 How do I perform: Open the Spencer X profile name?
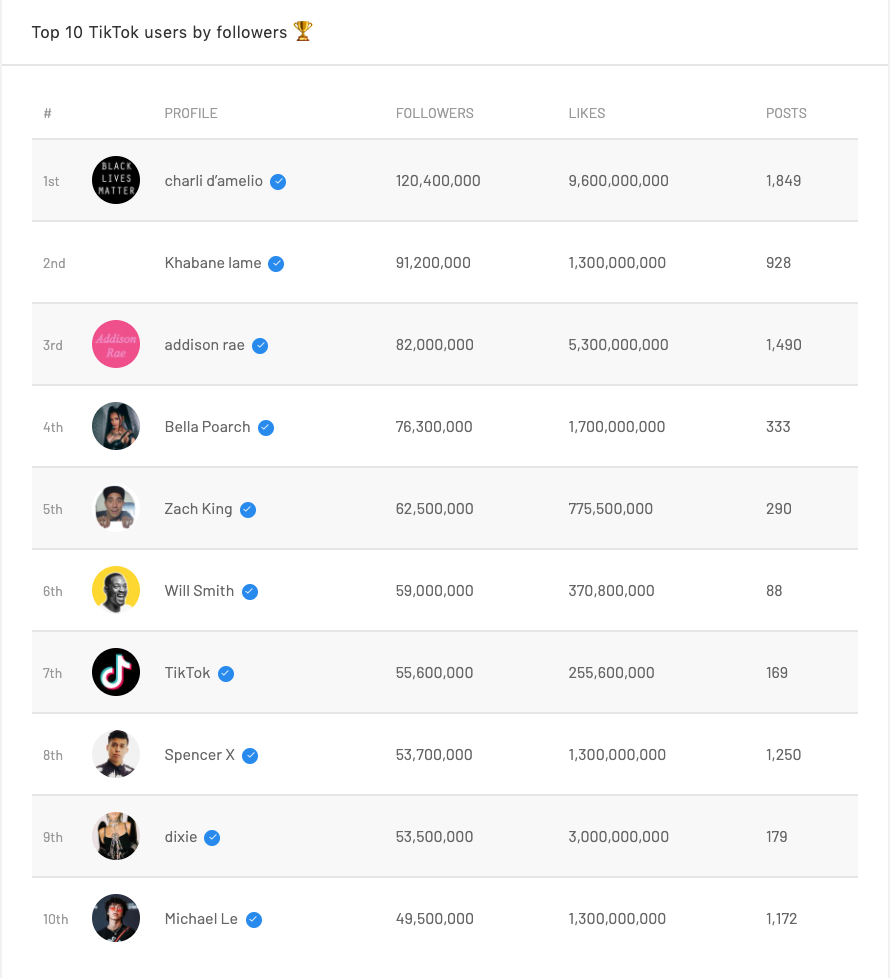coord(200,755)
